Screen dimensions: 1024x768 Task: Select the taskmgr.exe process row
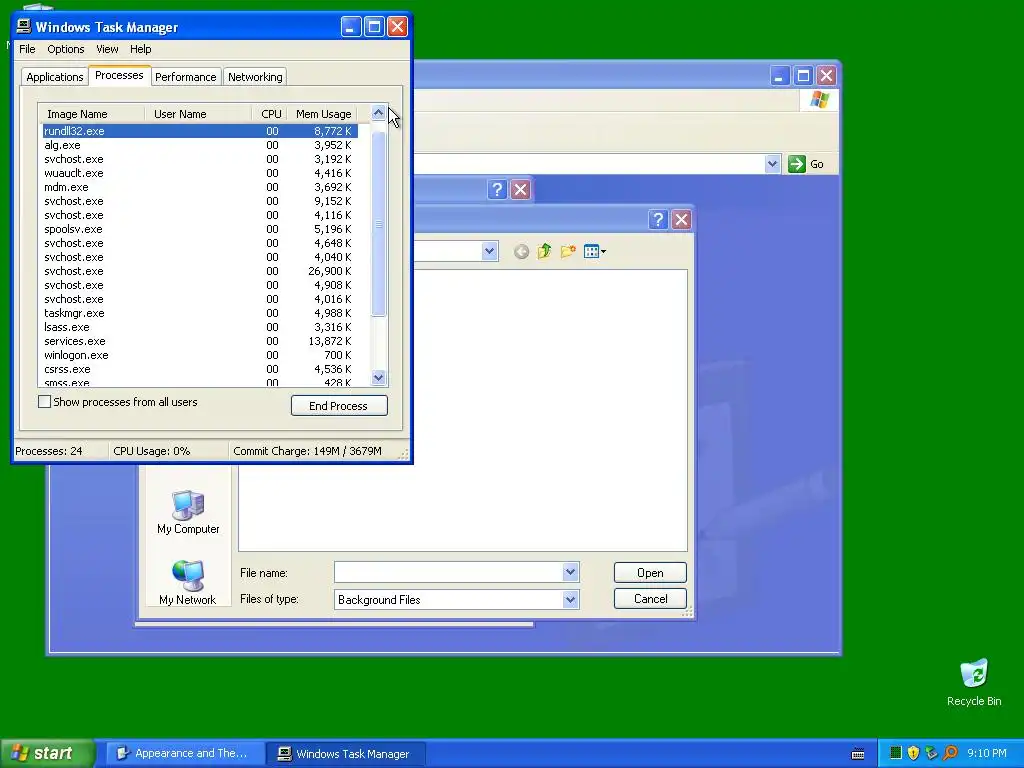click(x=200, y=313)
